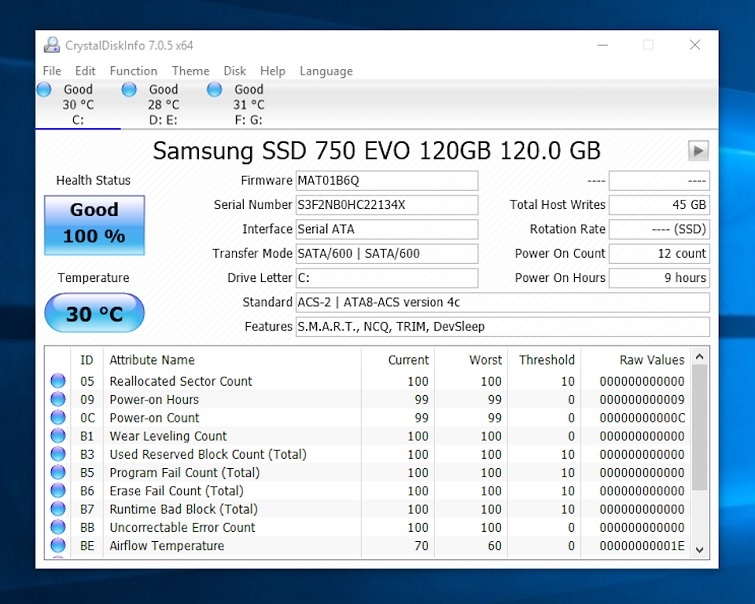This screenshot has height=604, width=755.
Task: Click the Serial Number field
Action: [x=387, y=205]
